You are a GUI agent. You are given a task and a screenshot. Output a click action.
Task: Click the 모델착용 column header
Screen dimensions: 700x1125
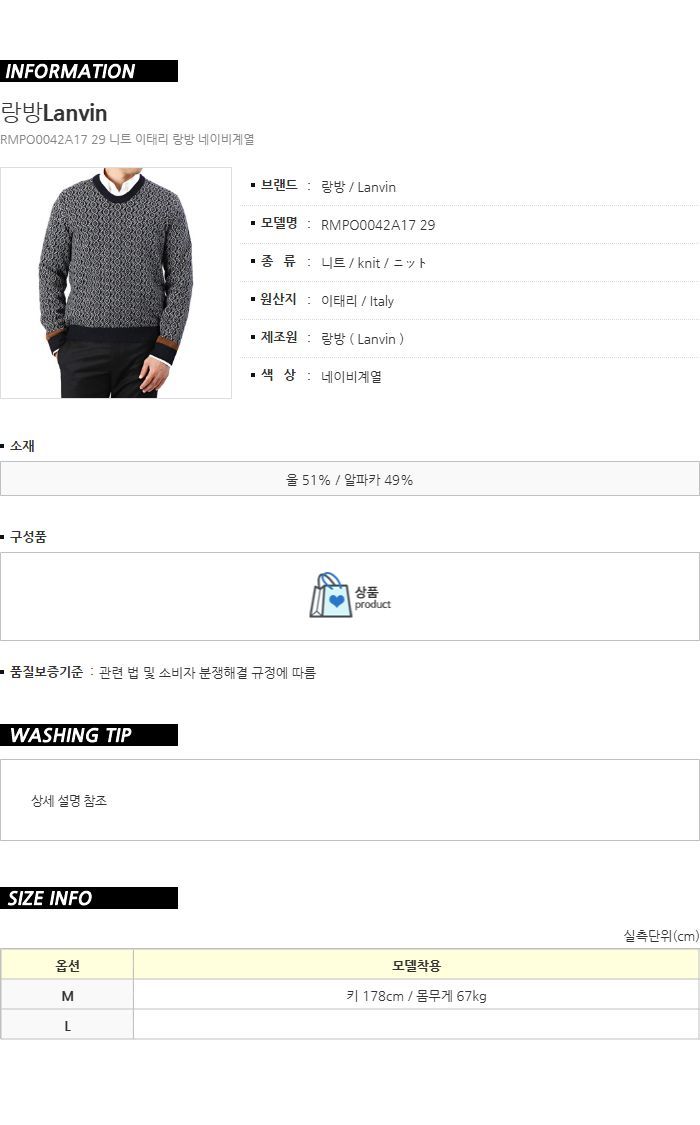click(416, 965)
